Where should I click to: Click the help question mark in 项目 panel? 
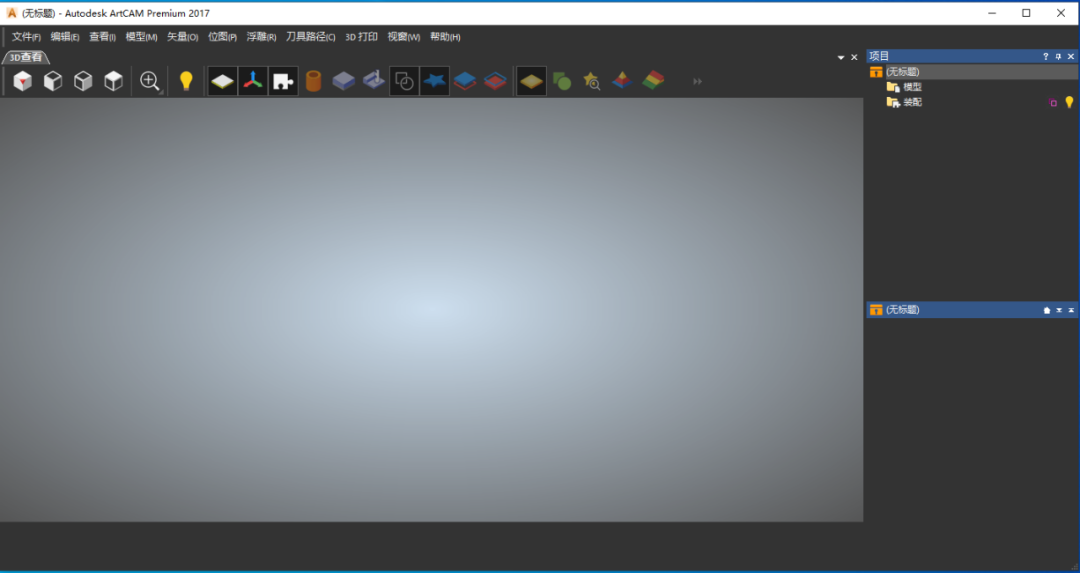(1046, 57)
